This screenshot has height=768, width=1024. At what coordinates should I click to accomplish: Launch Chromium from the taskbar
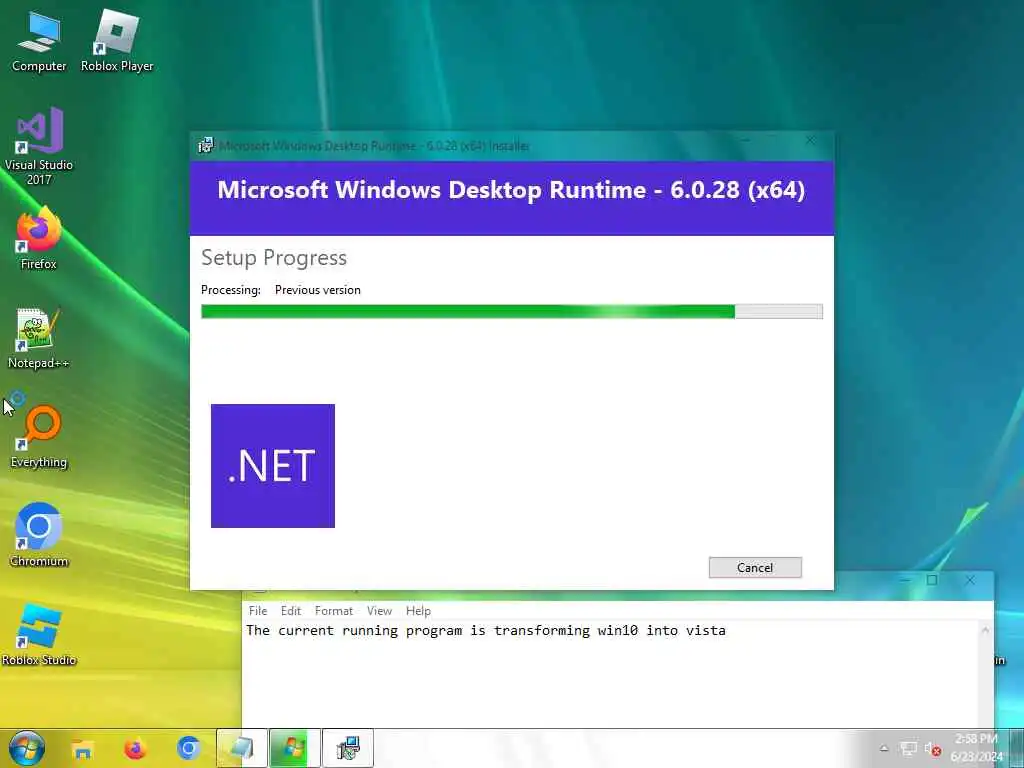pyautogui.click(x=188, y=748)
